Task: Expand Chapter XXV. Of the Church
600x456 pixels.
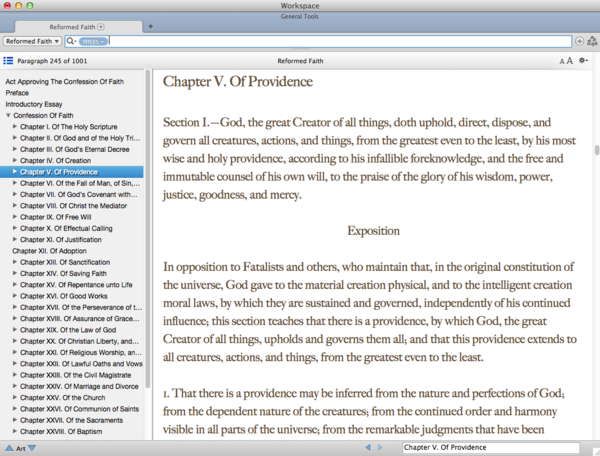Action: coord(15,397)
